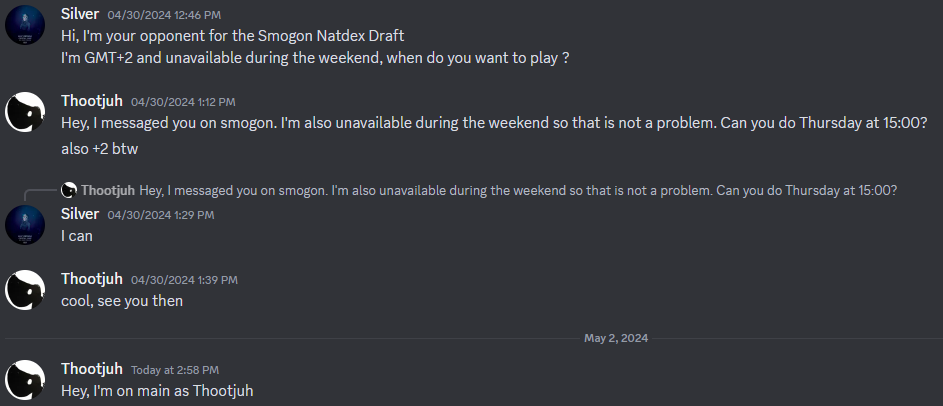Open Thootjuh's avatar next to 'cool, see you then'

point(25,290)
